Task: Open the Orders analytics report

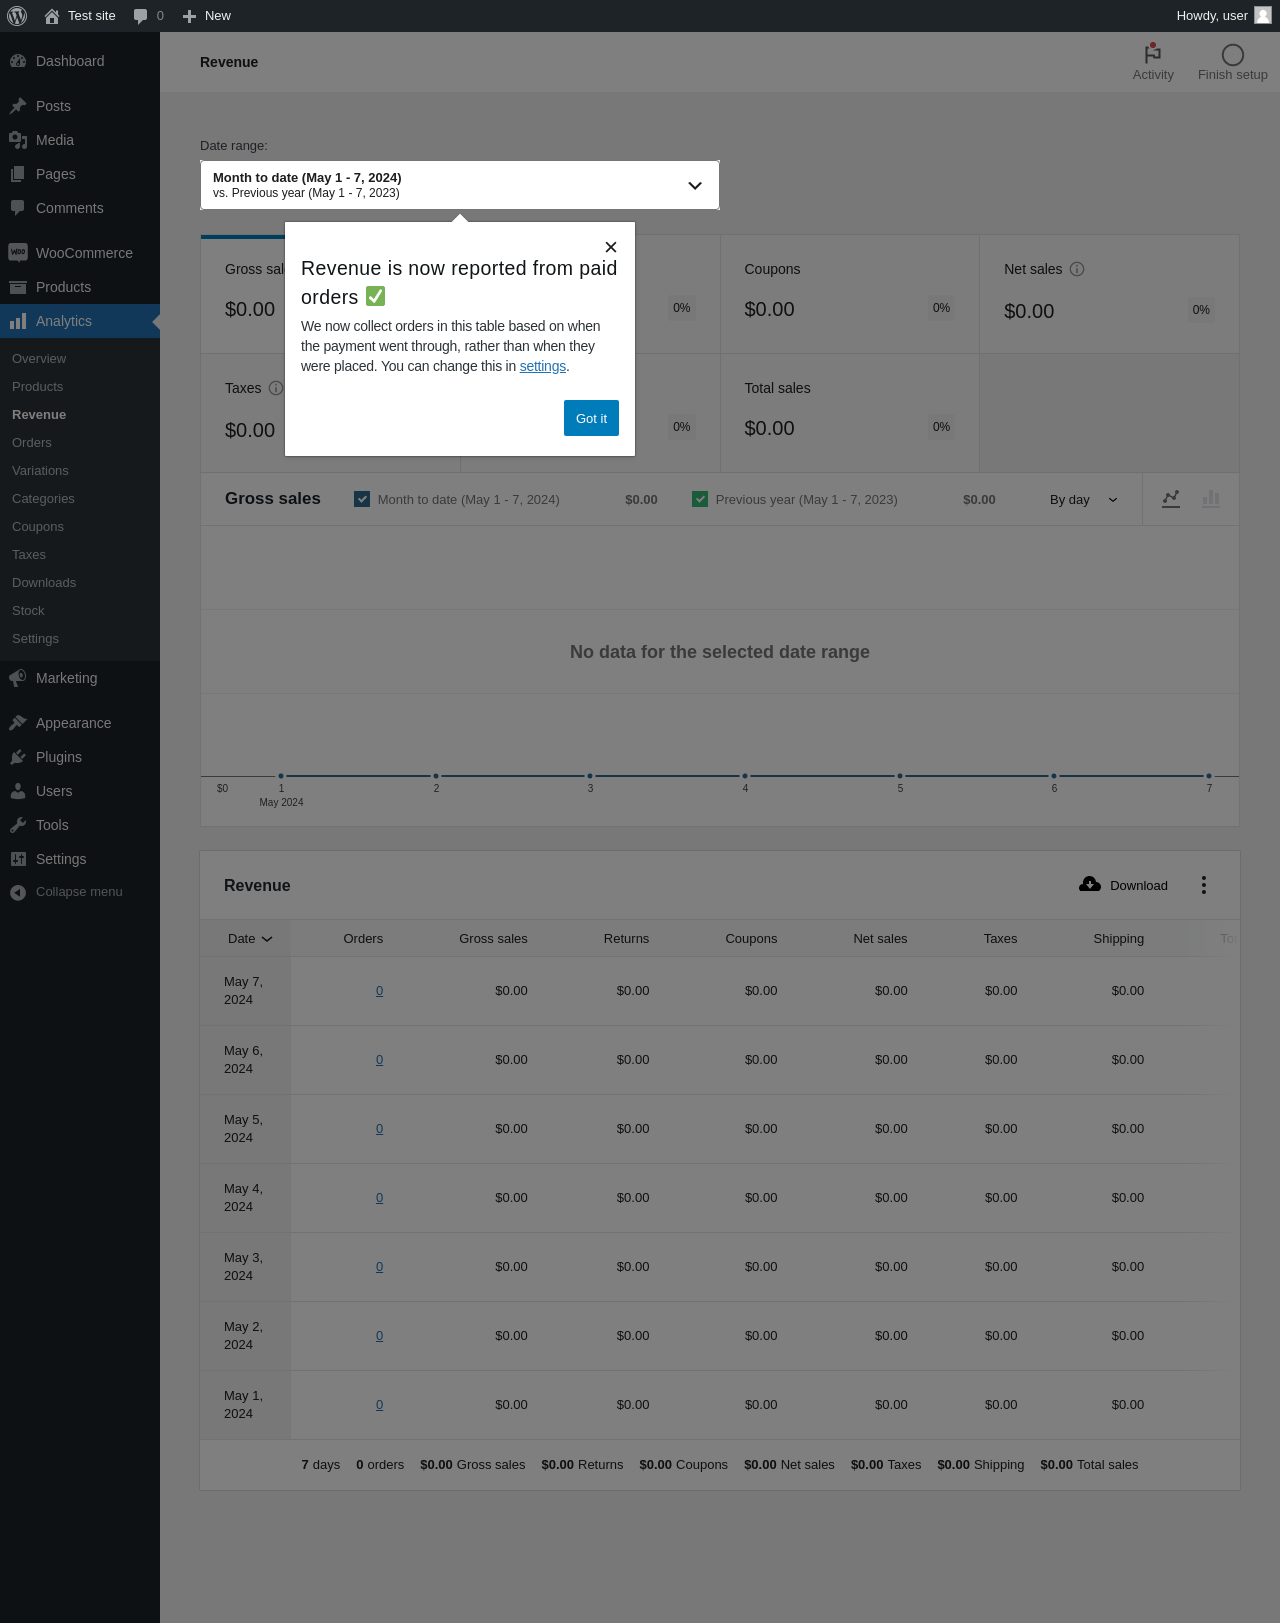Action: coord(32,443)
